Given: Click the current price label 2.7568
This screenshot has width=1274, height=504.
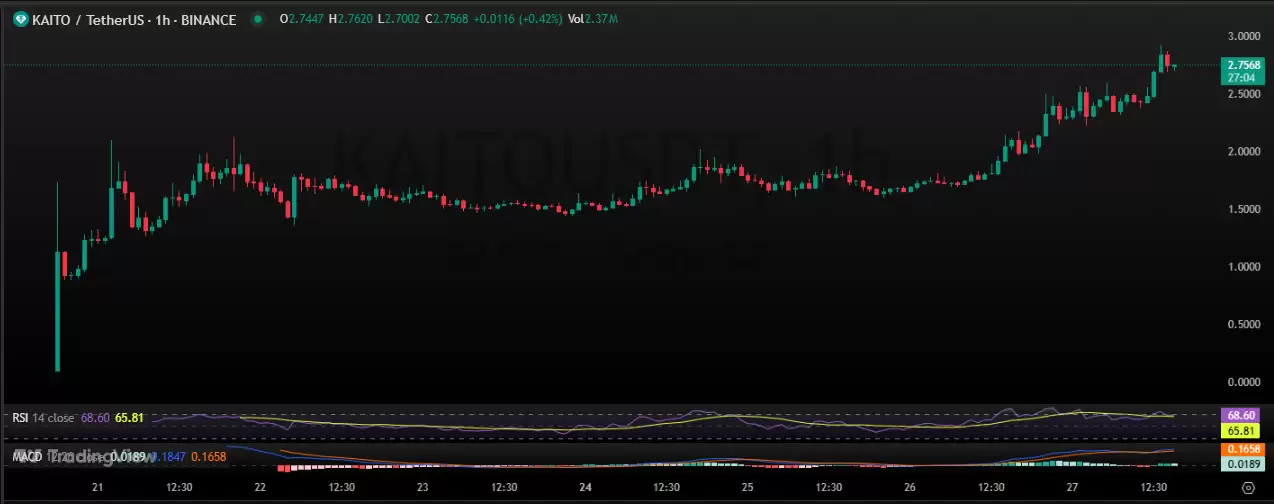Looking at the screenshot, I should click(x=1245, y=65).
